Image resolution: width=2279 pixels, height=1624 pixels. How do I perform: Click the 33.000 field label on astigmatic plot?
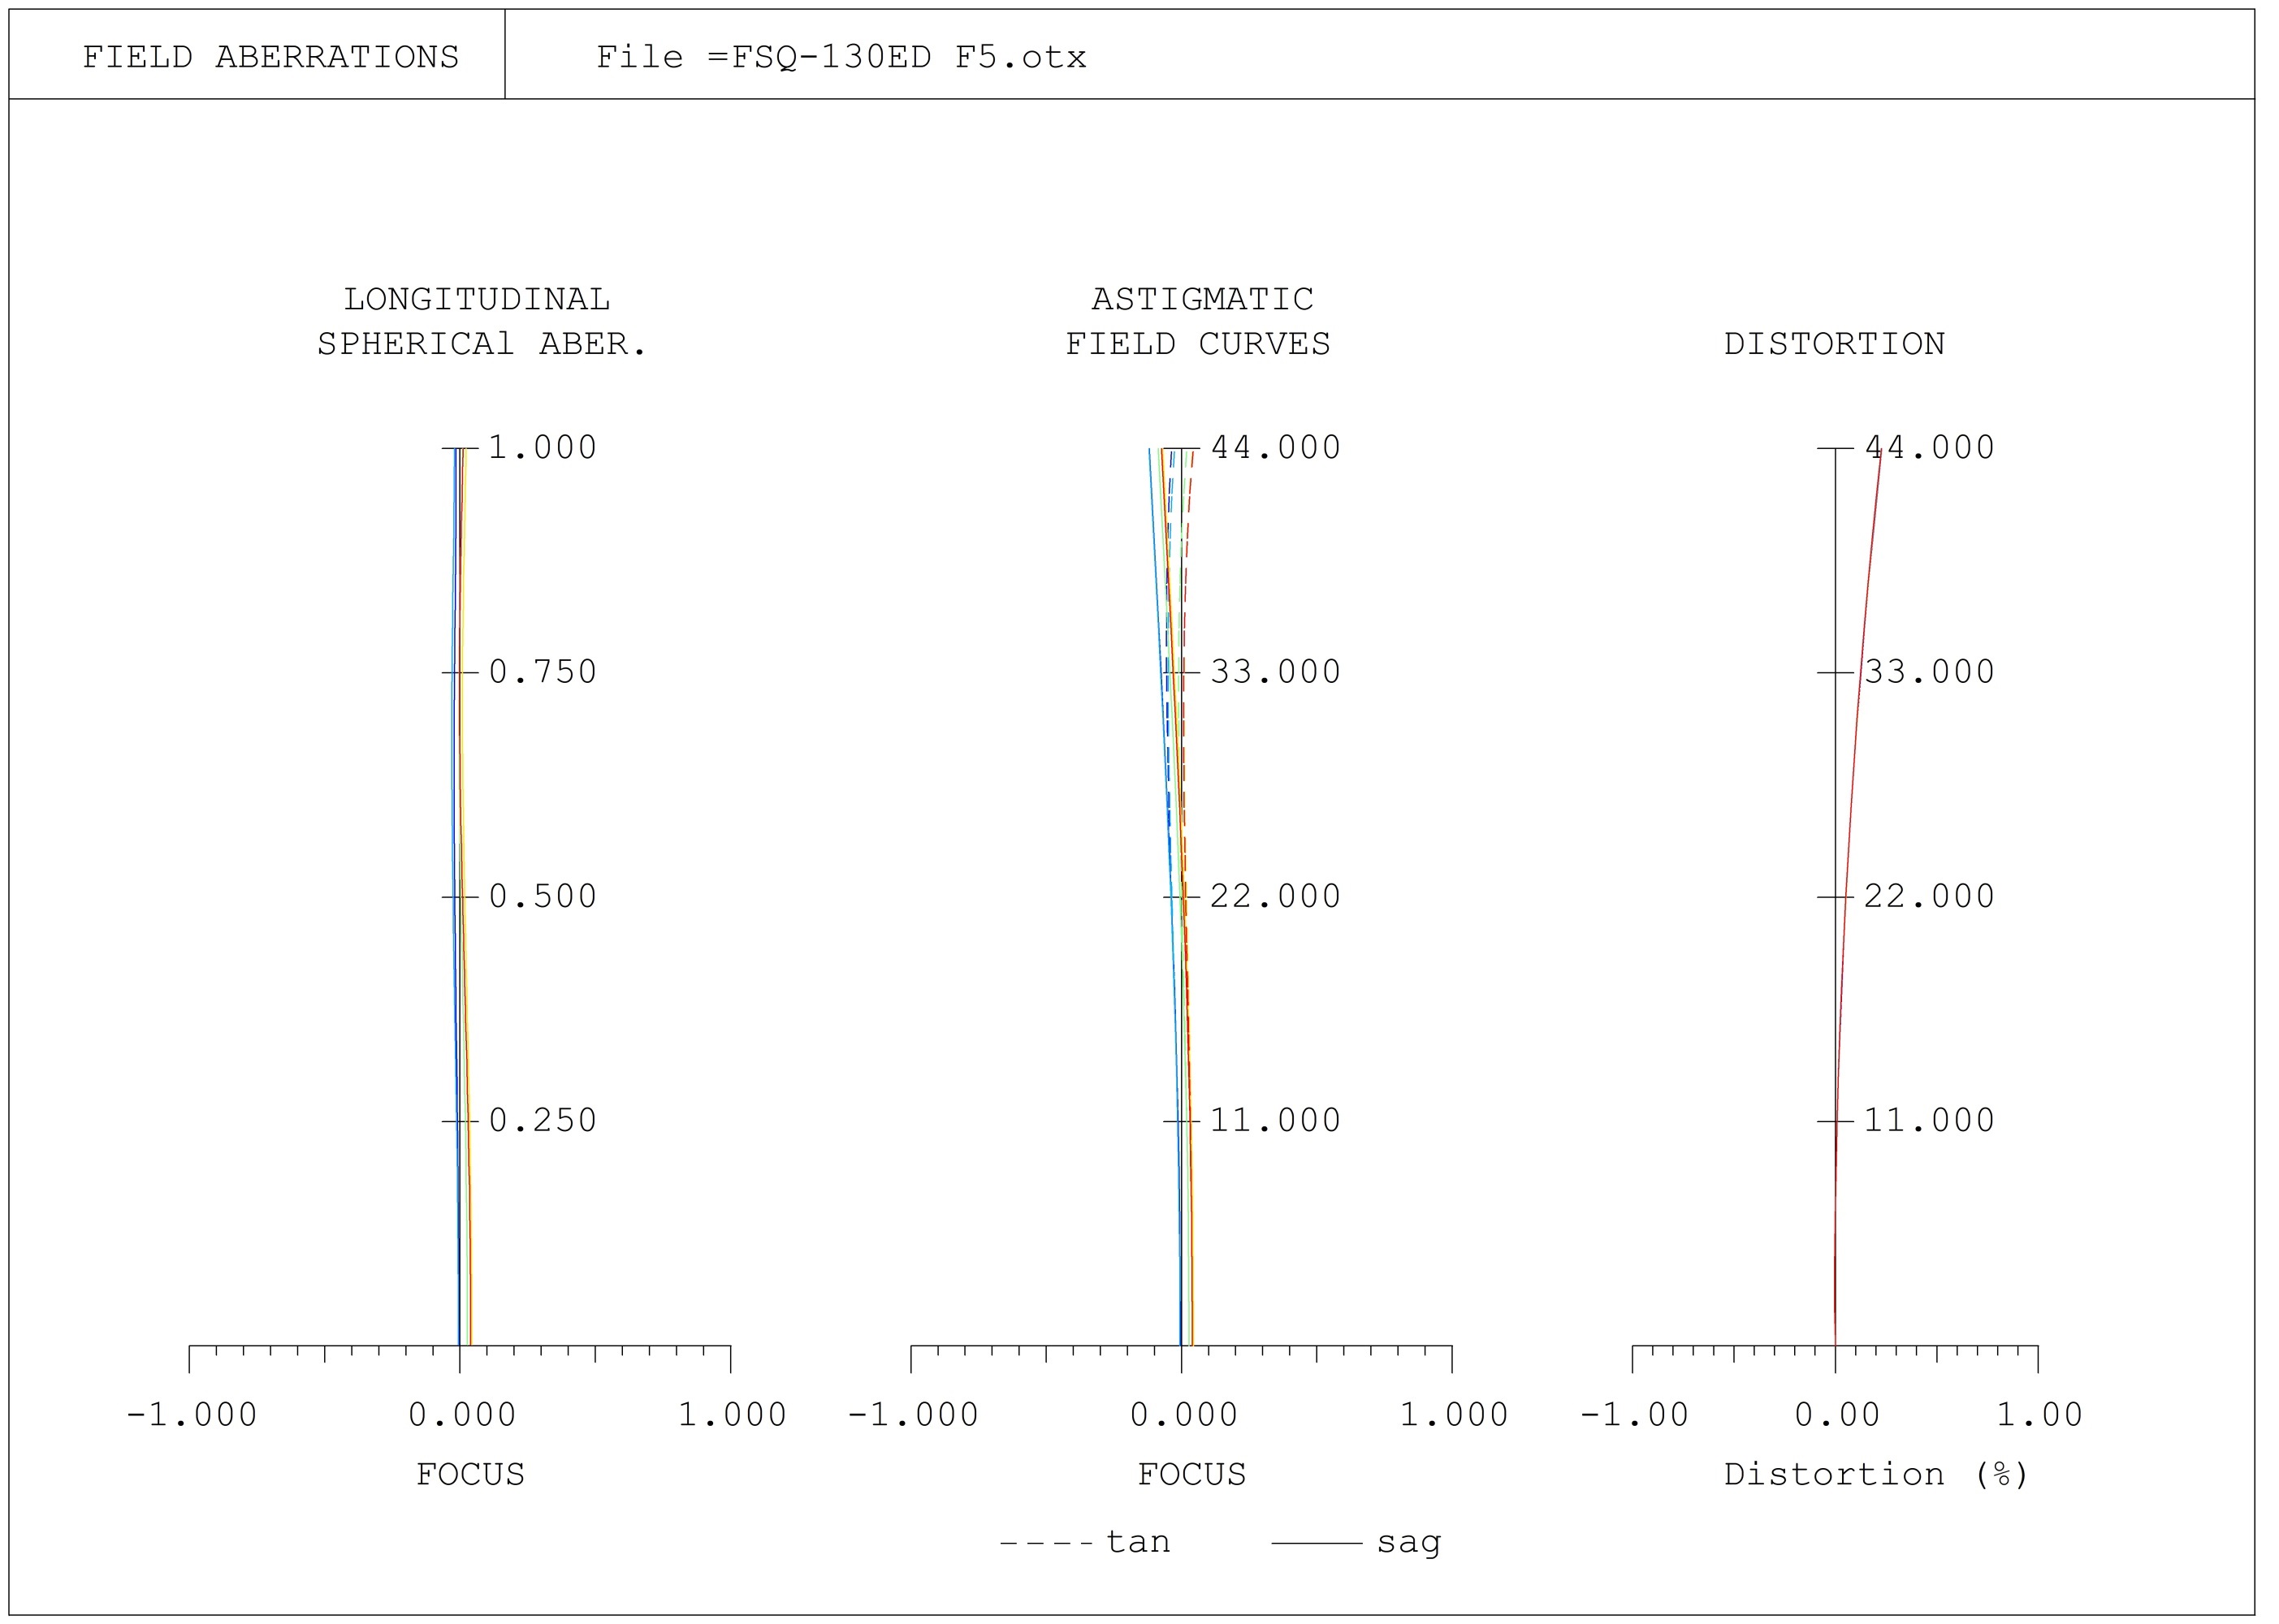1275,671
